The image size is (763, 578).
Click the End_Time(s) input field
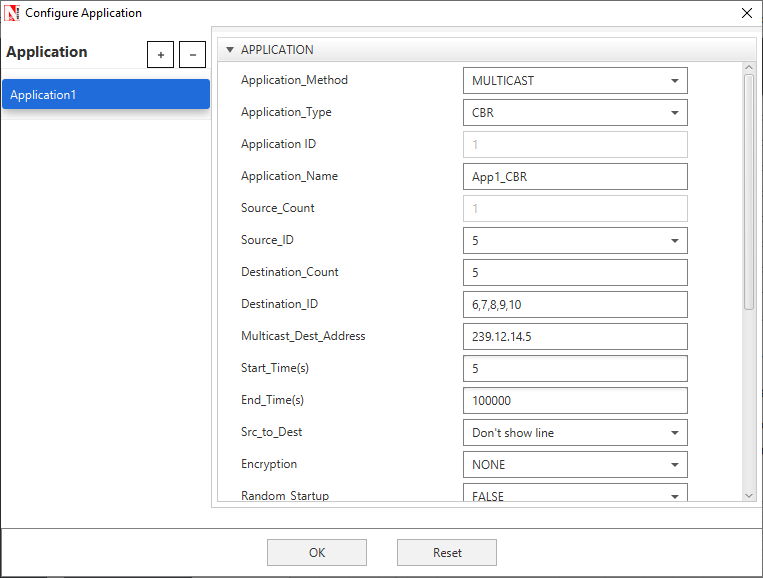(575, 401)
